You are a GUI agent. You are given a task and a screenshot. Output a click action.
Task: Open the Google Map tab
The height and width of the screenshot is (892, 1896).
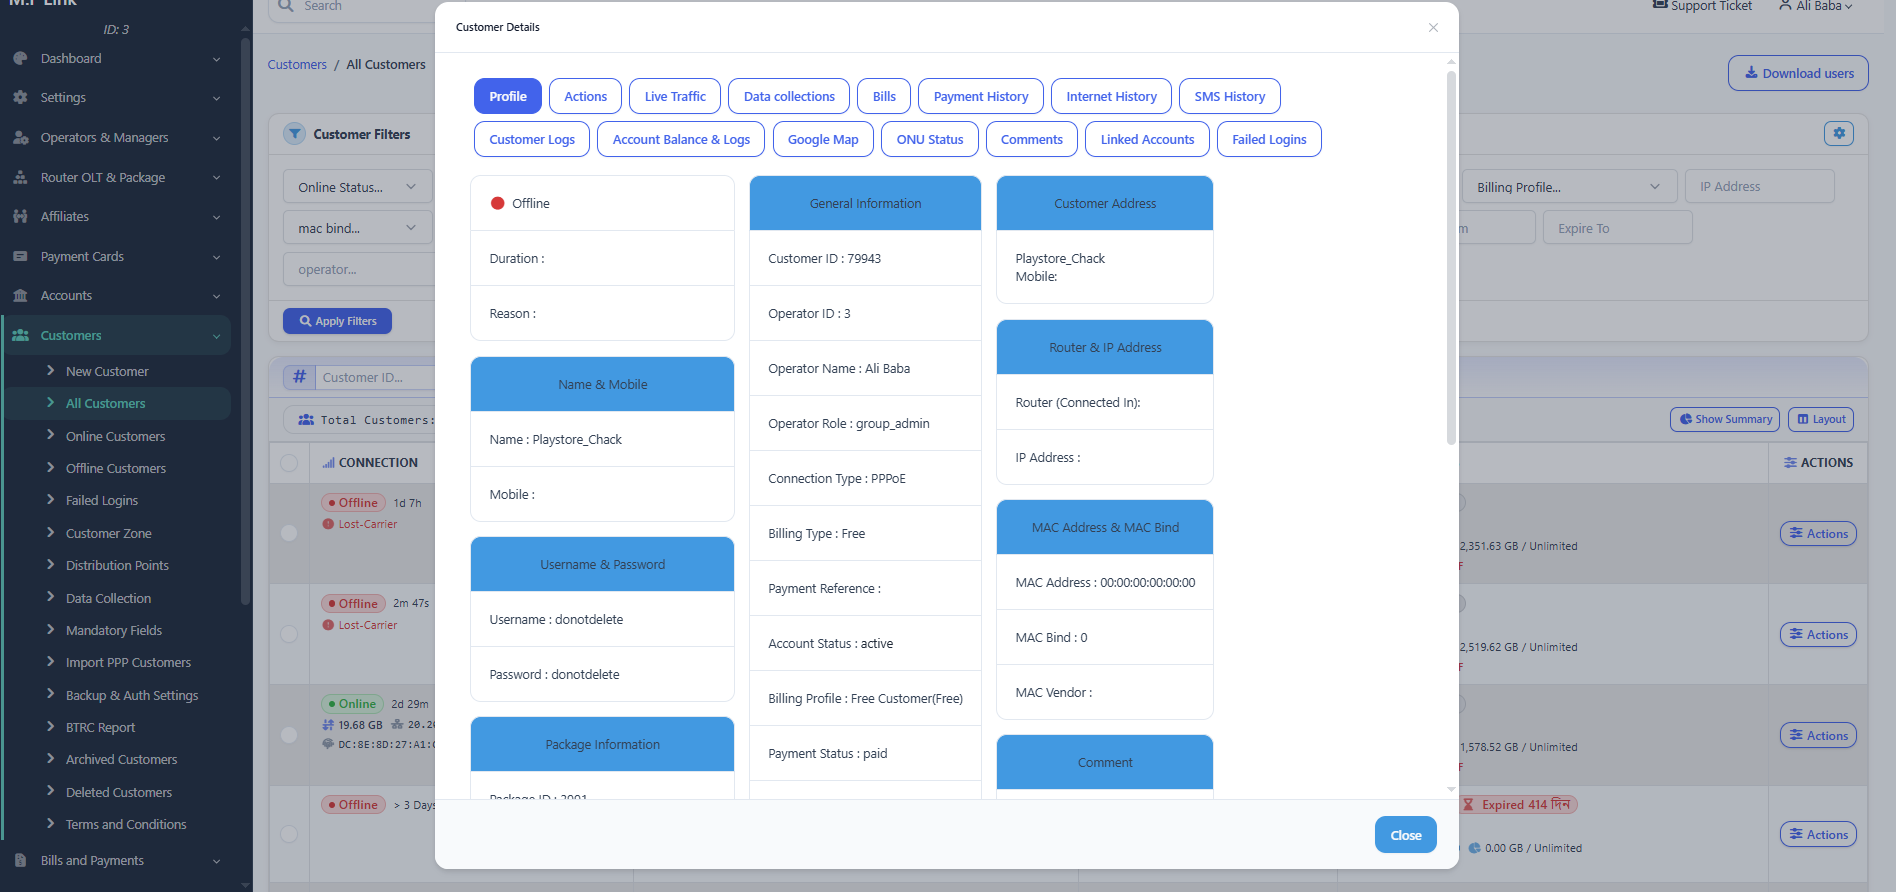click(x=823, y=139)
